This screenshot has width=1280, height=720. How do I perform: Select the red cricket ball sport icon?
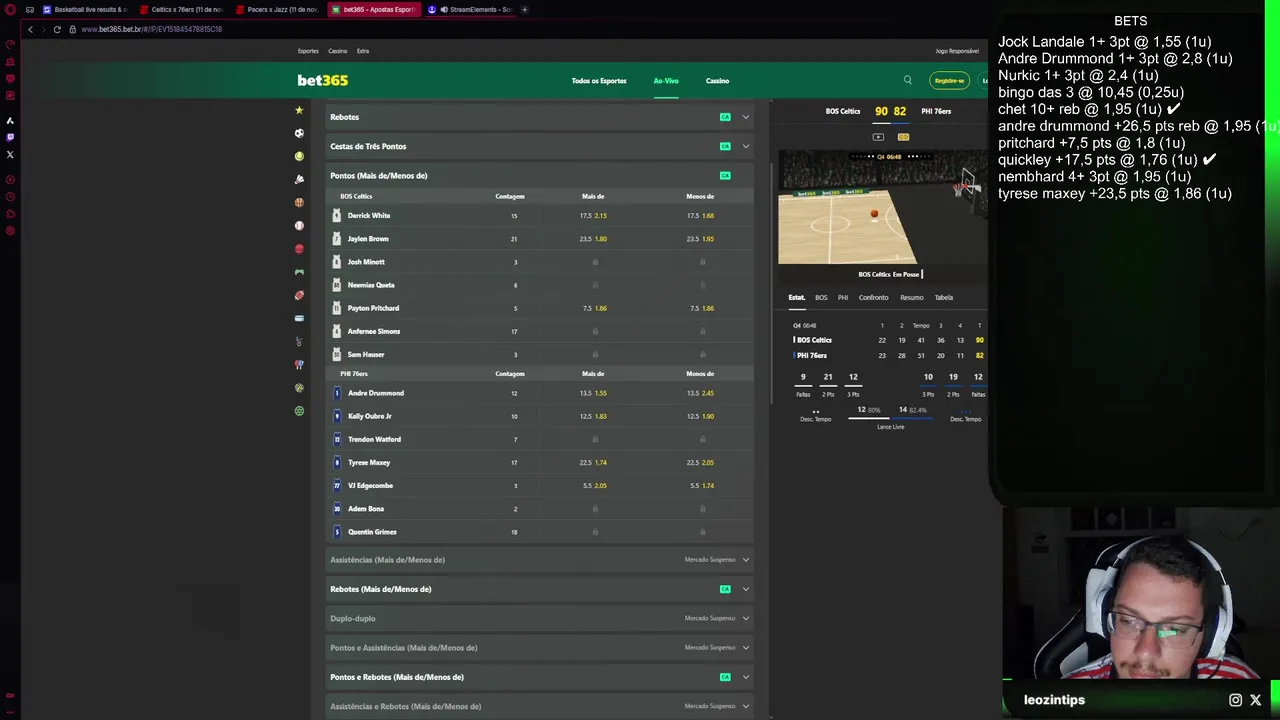tap(299, 249)
